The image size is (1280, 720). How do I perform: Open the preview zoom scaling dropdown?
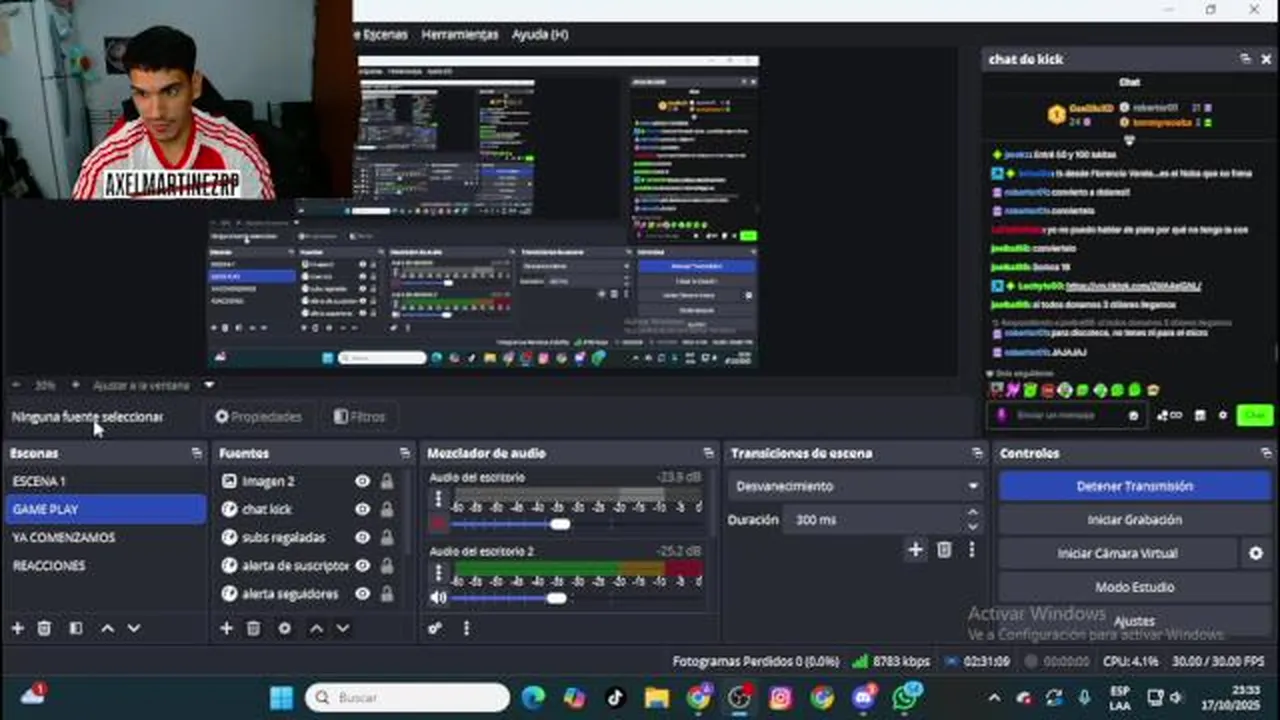tap(209, 384)
